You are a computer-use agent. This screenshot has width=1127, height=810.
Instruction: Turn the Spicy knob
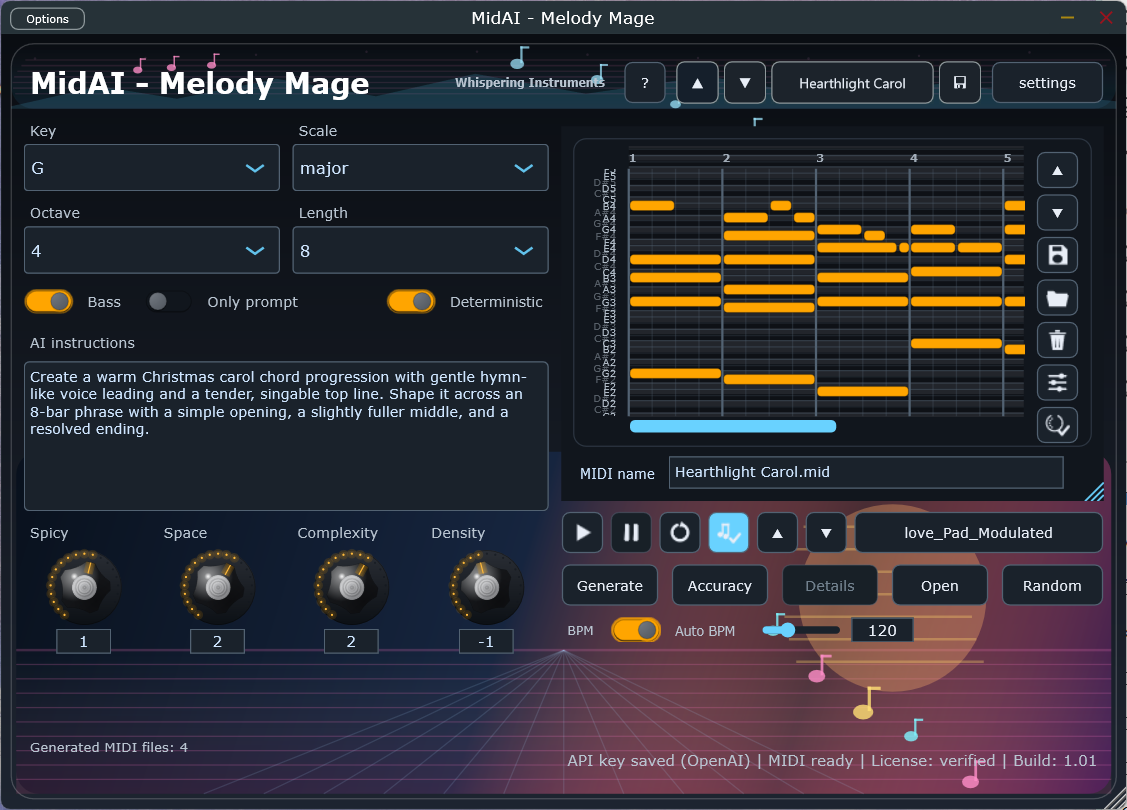(x=84, y=587)
